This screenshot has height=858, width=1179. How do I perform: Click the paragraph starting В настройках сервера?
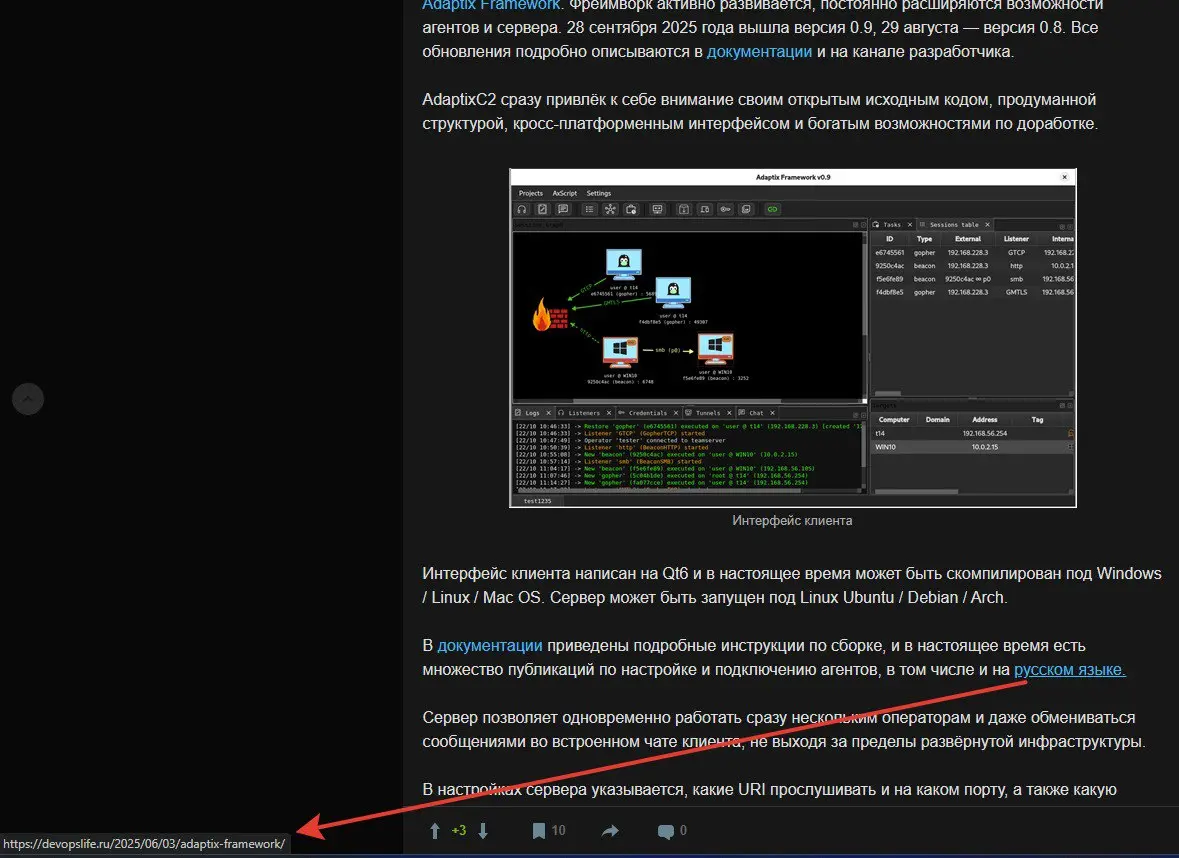769,790
